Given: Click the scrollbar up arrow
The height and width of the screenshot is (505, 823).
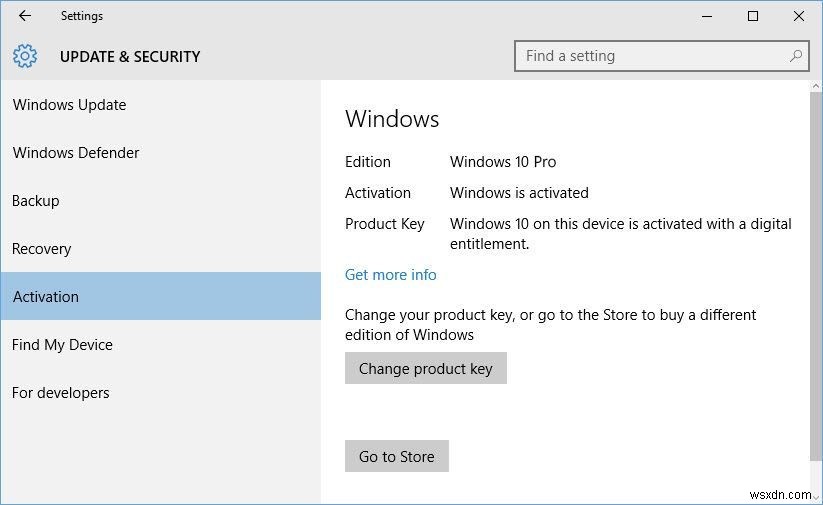Looking at the screenshot, I should [816, 86].
